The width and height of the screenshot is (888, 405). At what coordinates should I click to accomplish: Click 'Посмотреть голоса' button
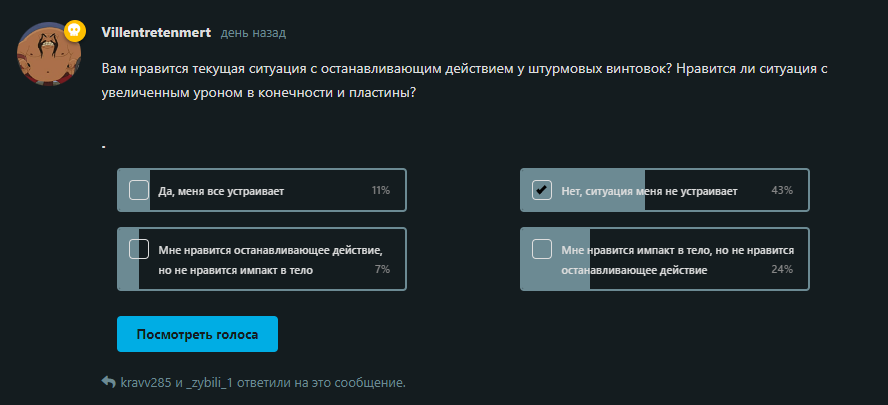pyautogui.click(x=198, y=334)
